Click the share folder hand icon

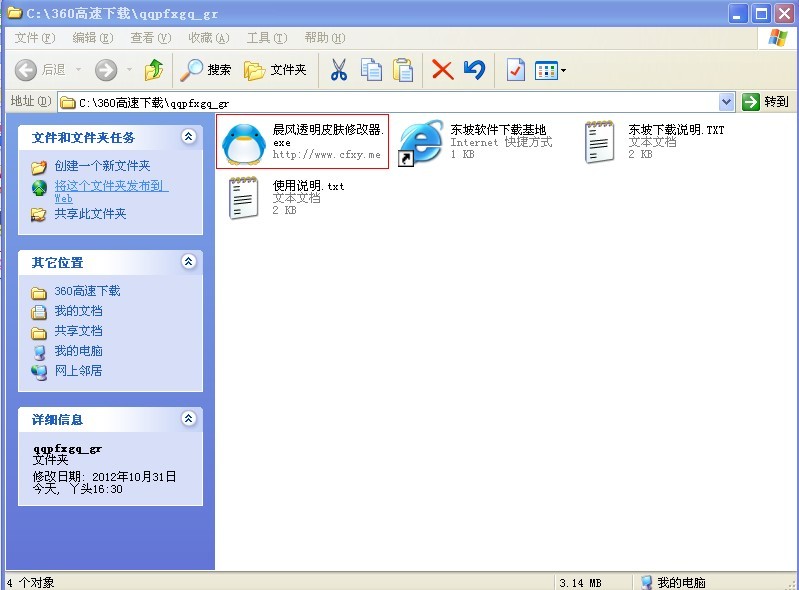38,215
